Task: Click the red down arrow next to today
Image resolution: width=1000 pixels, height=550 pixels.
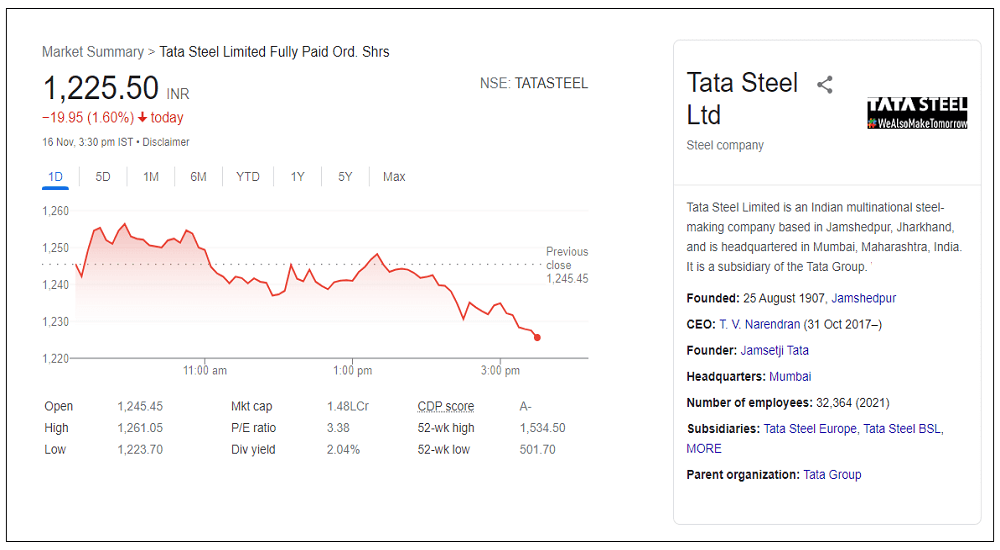Action: point(142,117)
